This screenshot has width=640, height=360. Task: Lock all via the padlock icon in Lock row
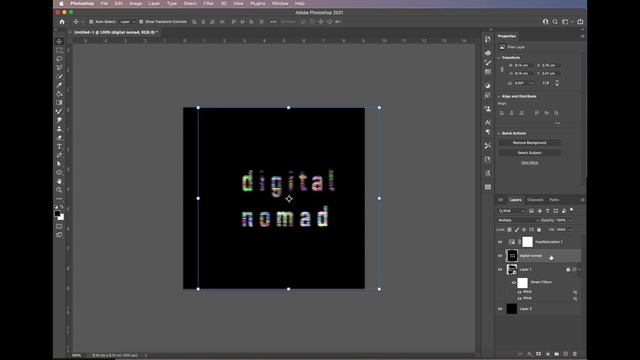tap(539, 230)
